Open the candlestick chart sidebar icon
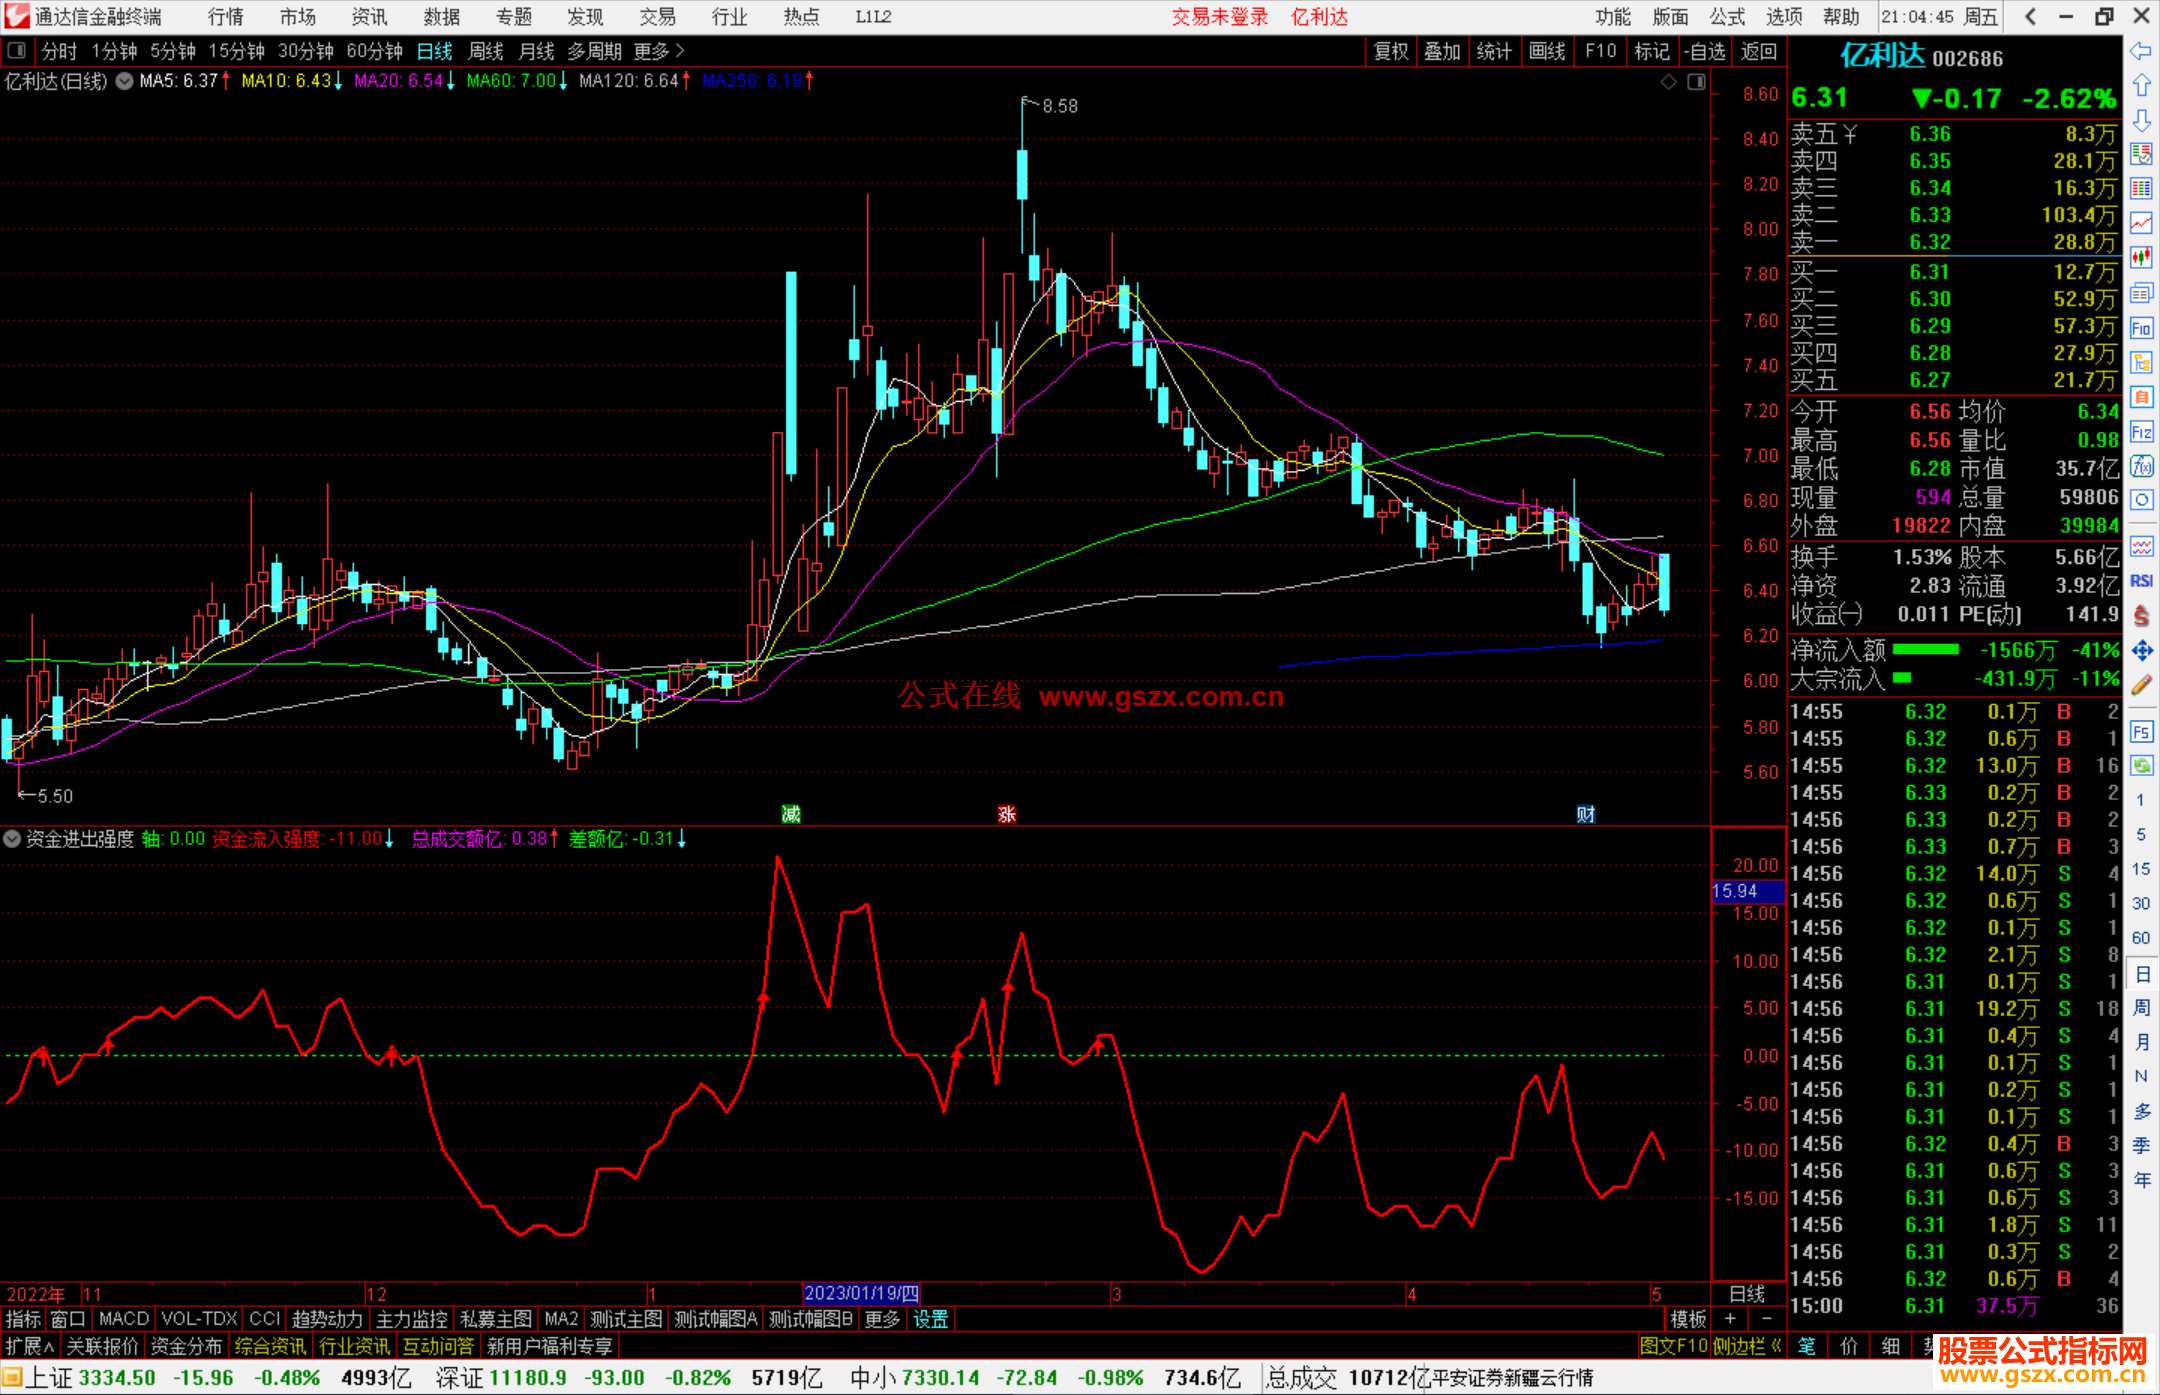 tap(2141, 258)
